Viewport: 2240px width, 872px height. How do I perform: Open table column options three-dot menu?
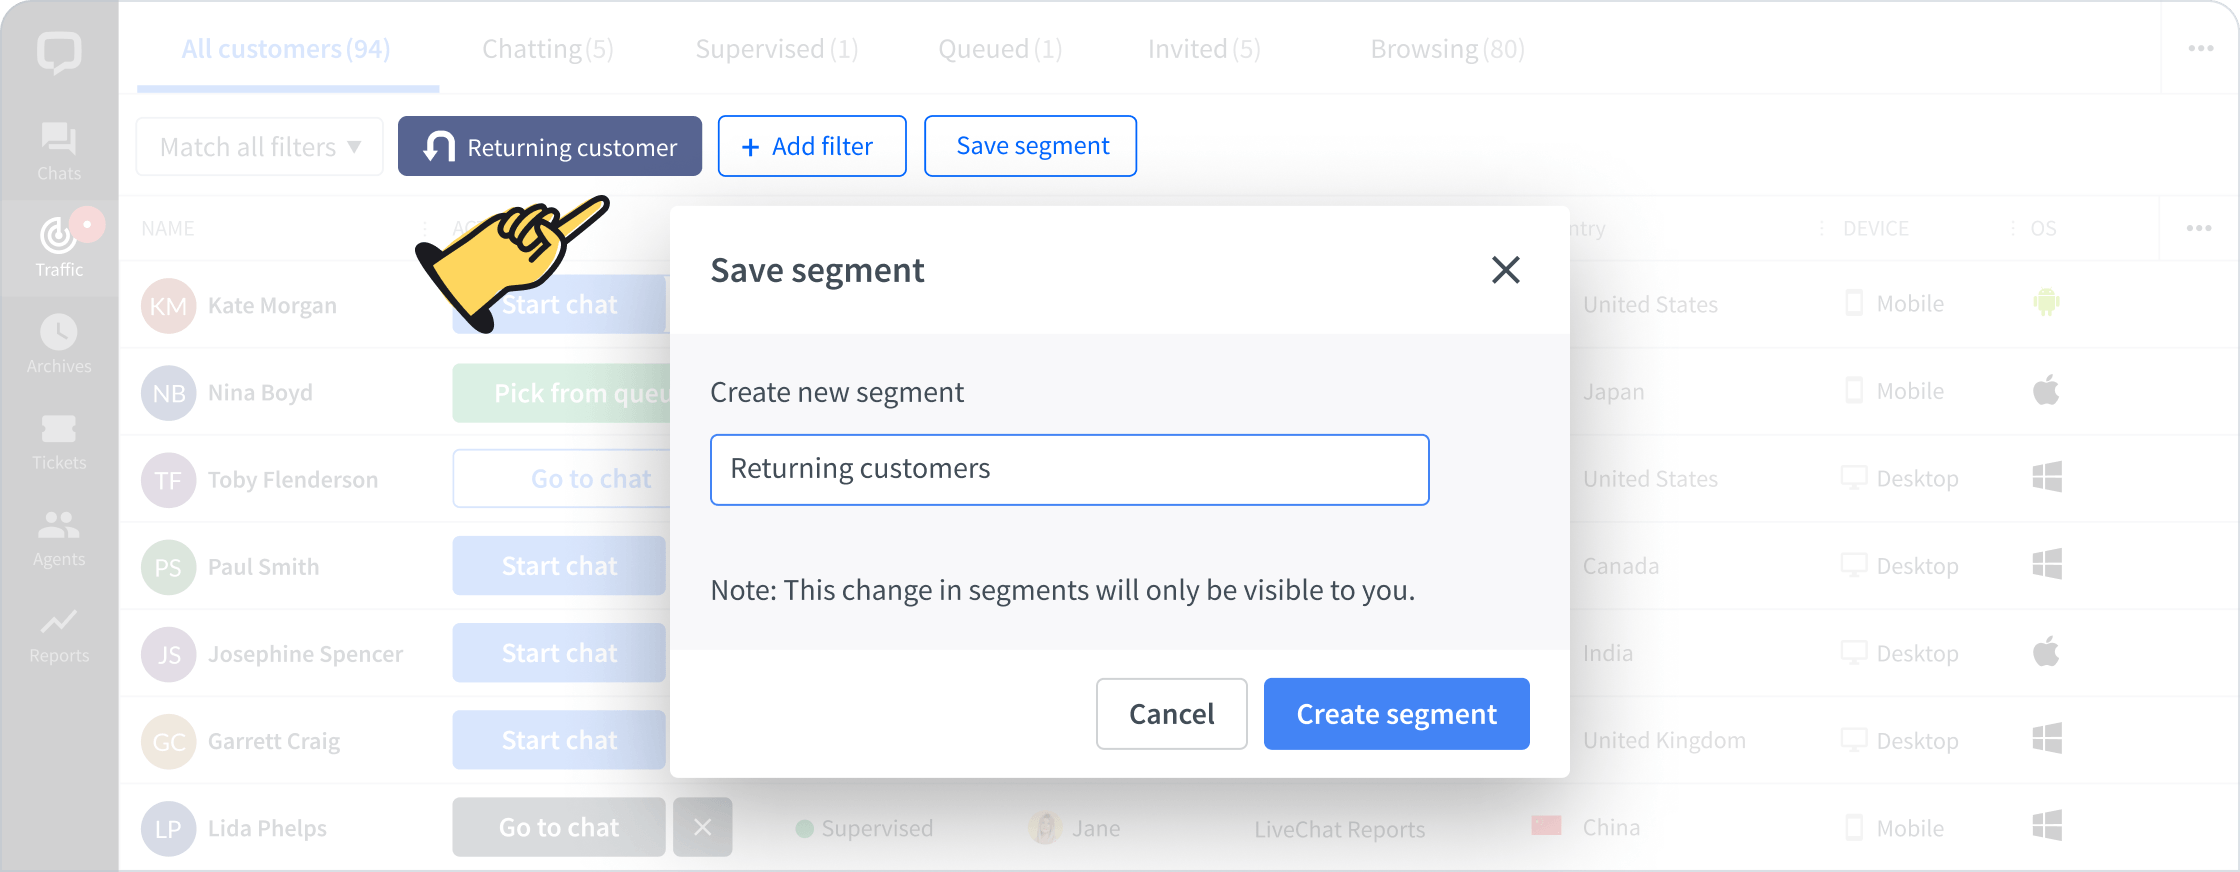pos(2198,228)
